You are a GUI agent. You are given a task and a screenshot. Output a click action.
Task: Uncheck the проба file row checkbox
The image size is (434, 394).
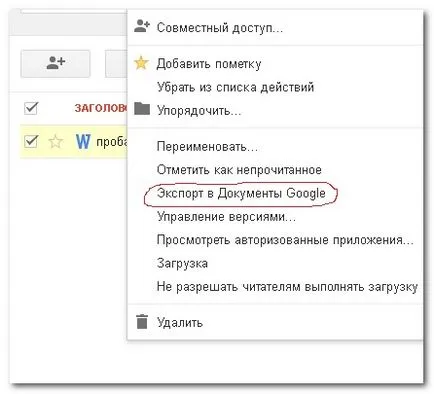(x=31, y=141)
